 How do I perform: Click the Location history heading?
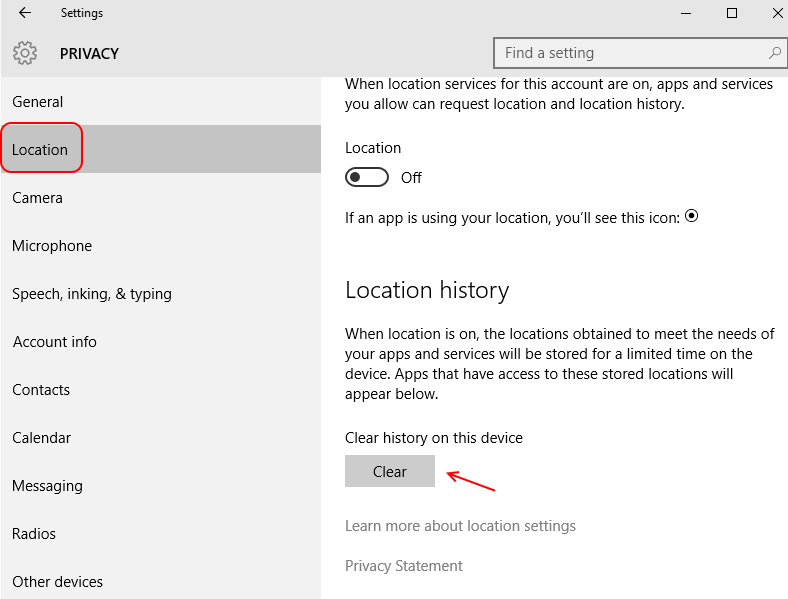(427, 290)
